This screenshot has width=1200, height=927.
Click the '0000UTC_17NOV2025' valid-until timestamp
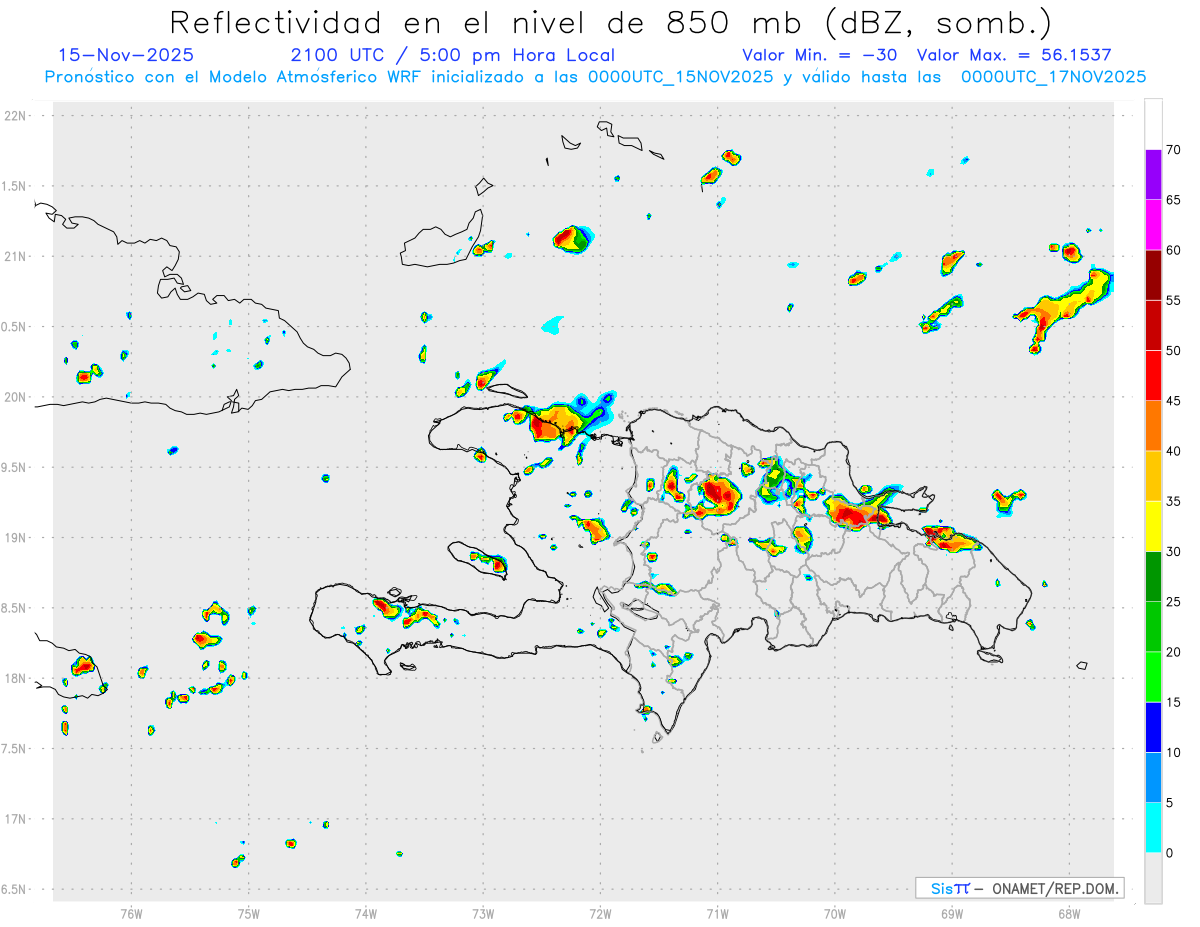(x=1053, y=77)
